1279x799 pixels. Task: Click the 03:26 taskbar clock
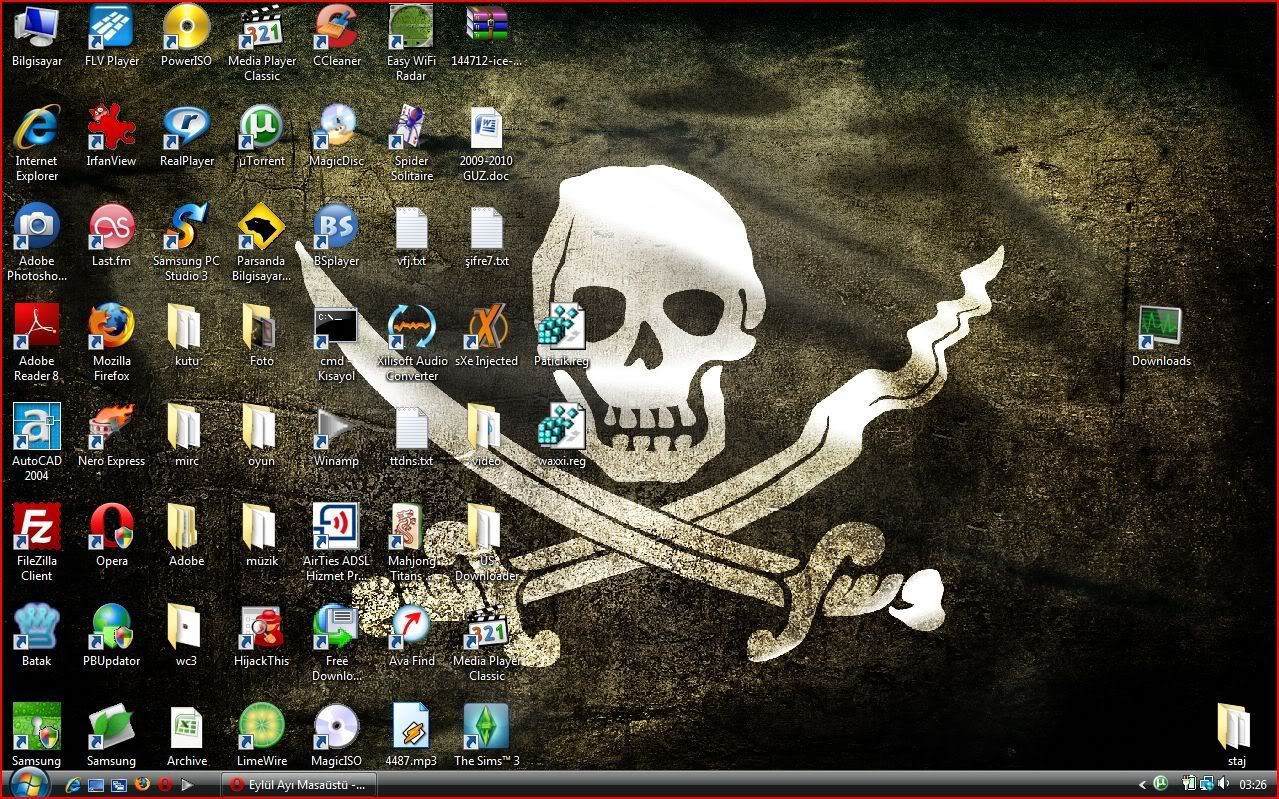pos(1253,785)
